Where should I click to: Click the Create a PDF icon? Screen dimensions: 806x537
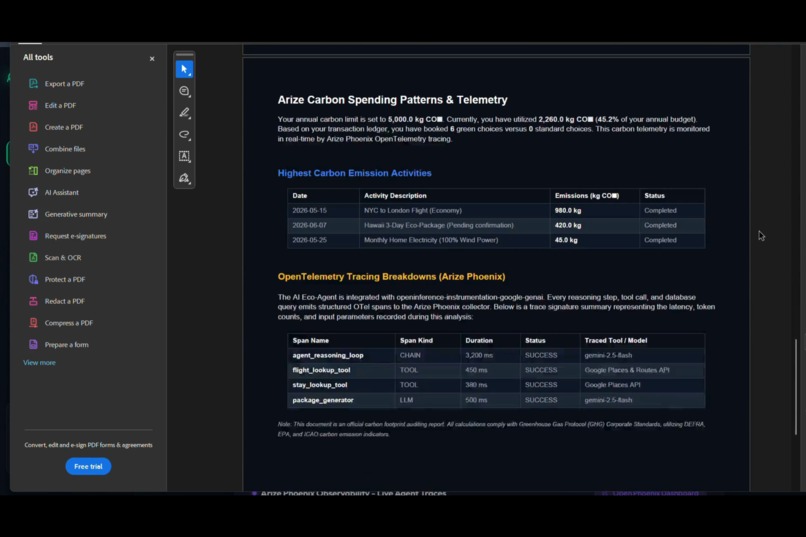33,127
